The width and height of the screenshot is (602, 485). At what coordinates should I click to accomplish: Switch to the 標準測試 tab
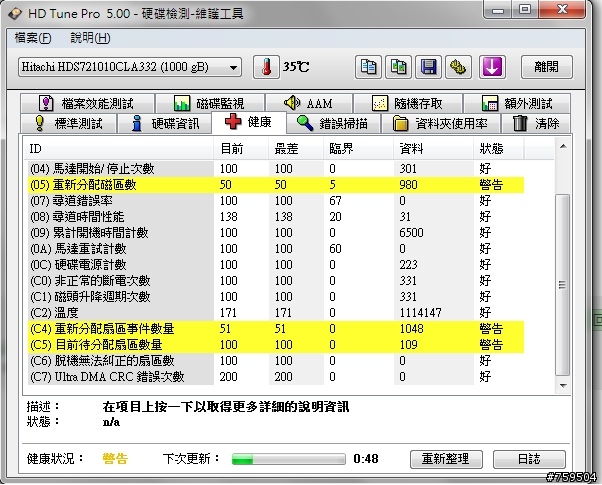tap(69, 124)
